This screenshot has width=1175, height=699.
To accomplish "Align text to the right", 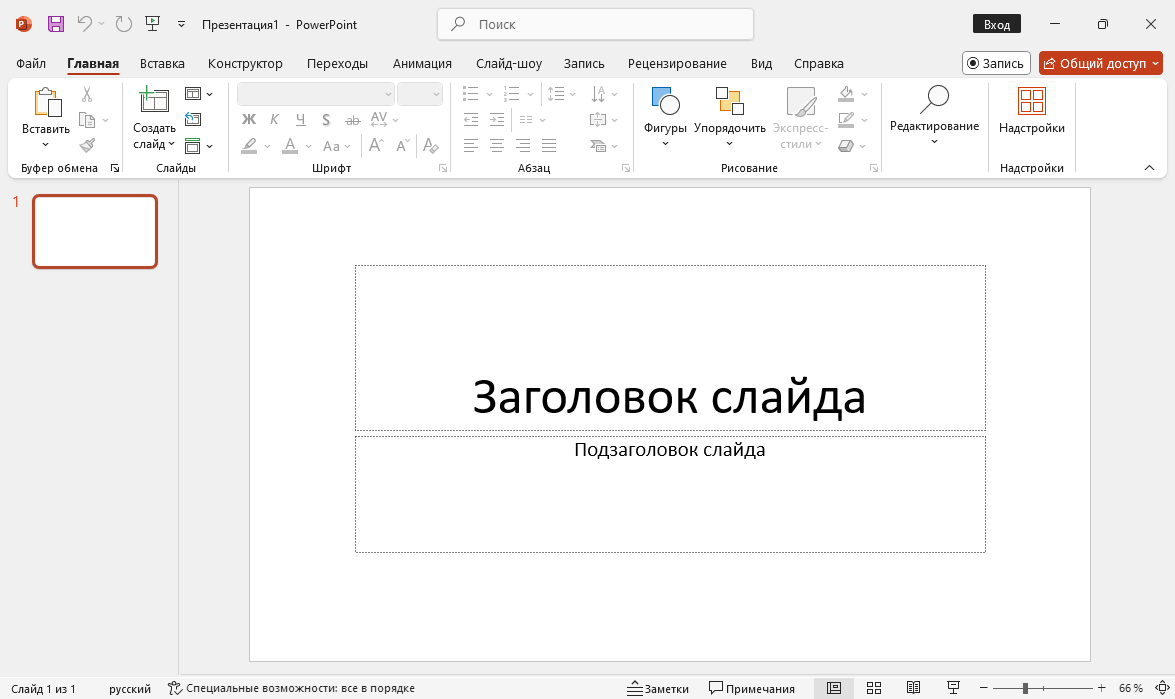I will pyautogui.click(x=523, y=145).
